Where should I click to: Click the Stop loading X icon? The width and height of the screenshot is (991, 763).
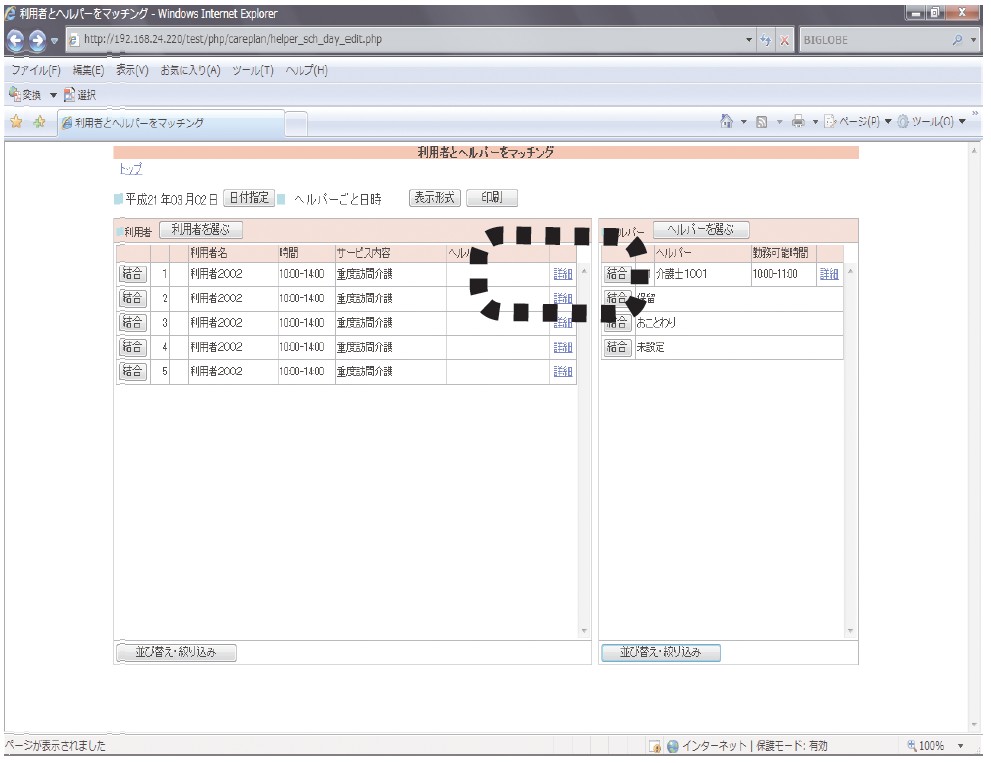point(787,39)
